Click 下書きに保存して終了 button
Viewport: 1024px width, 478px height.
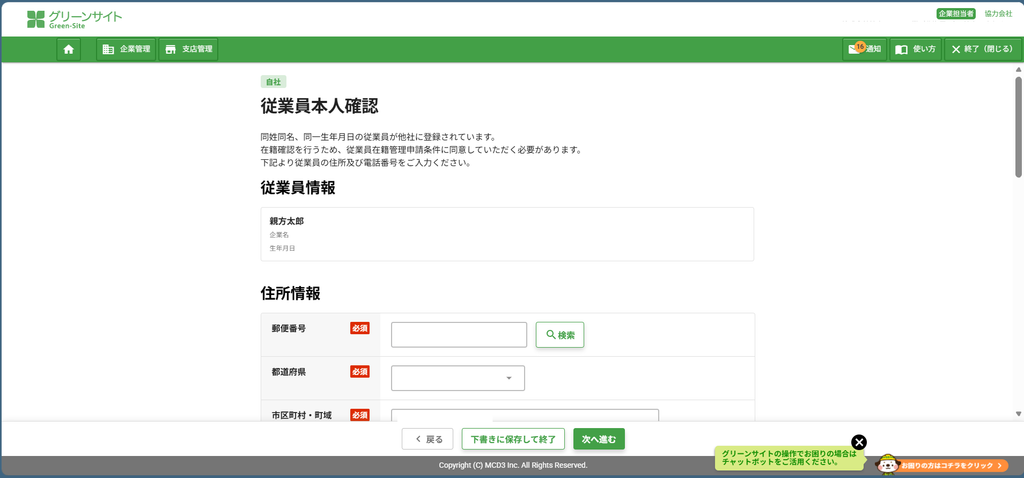click(x=513, y=439)
